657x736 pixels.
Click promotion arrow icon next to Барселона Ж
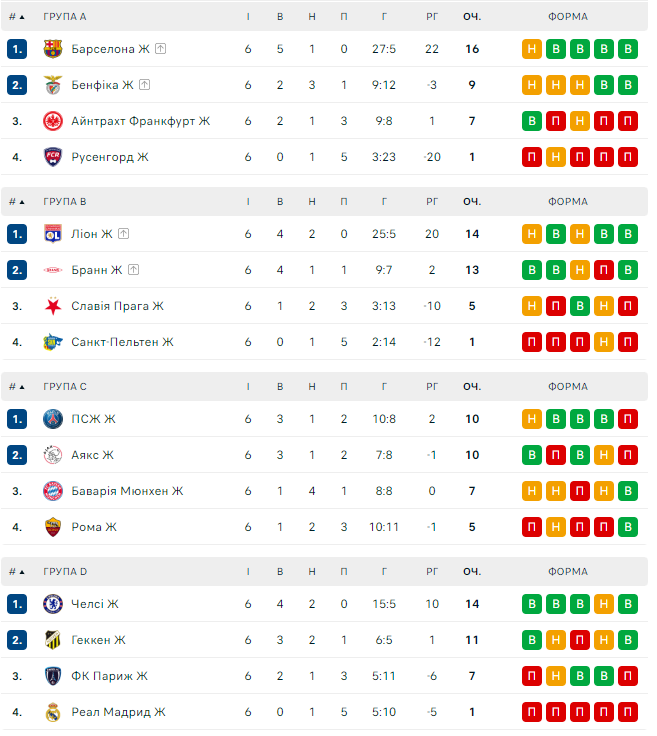click(x=160, y=49)
